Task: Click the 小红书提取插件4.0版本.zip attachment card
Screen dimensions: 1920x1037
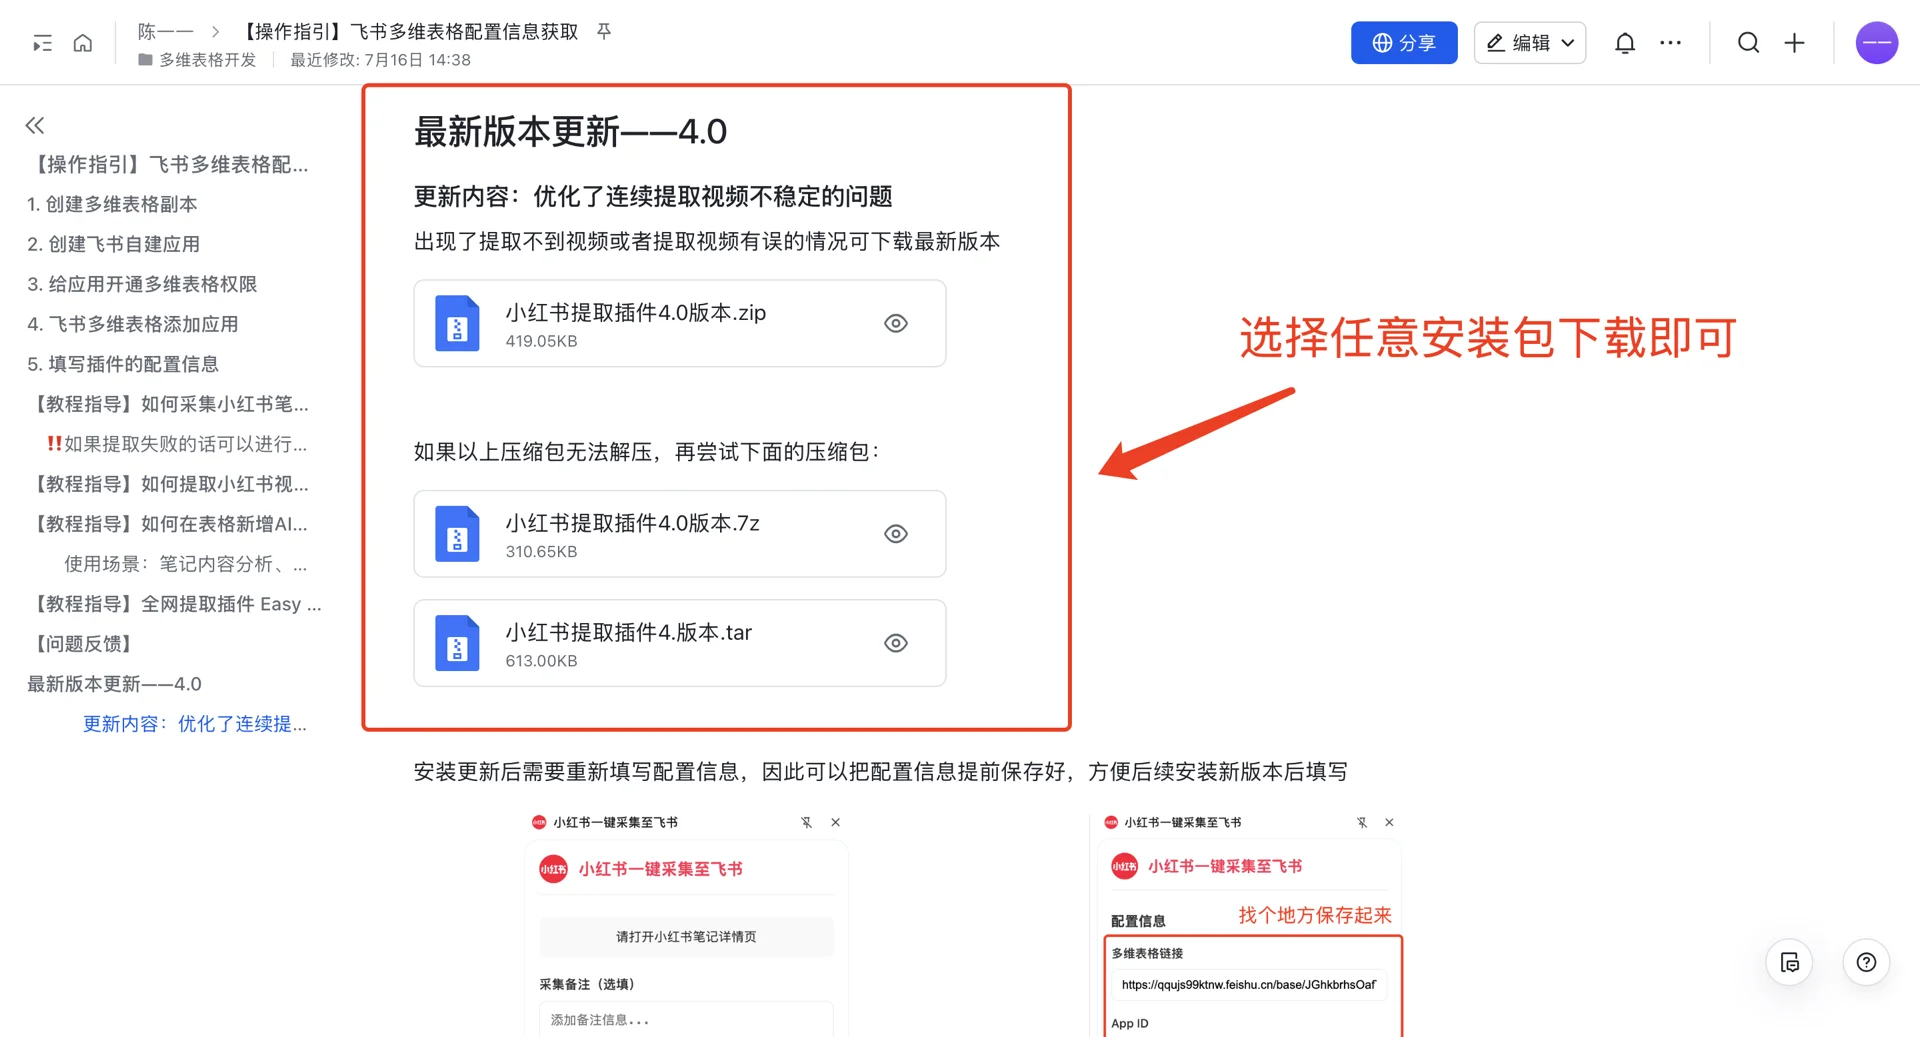Action: pyautogui.click(x=660, y=323)
